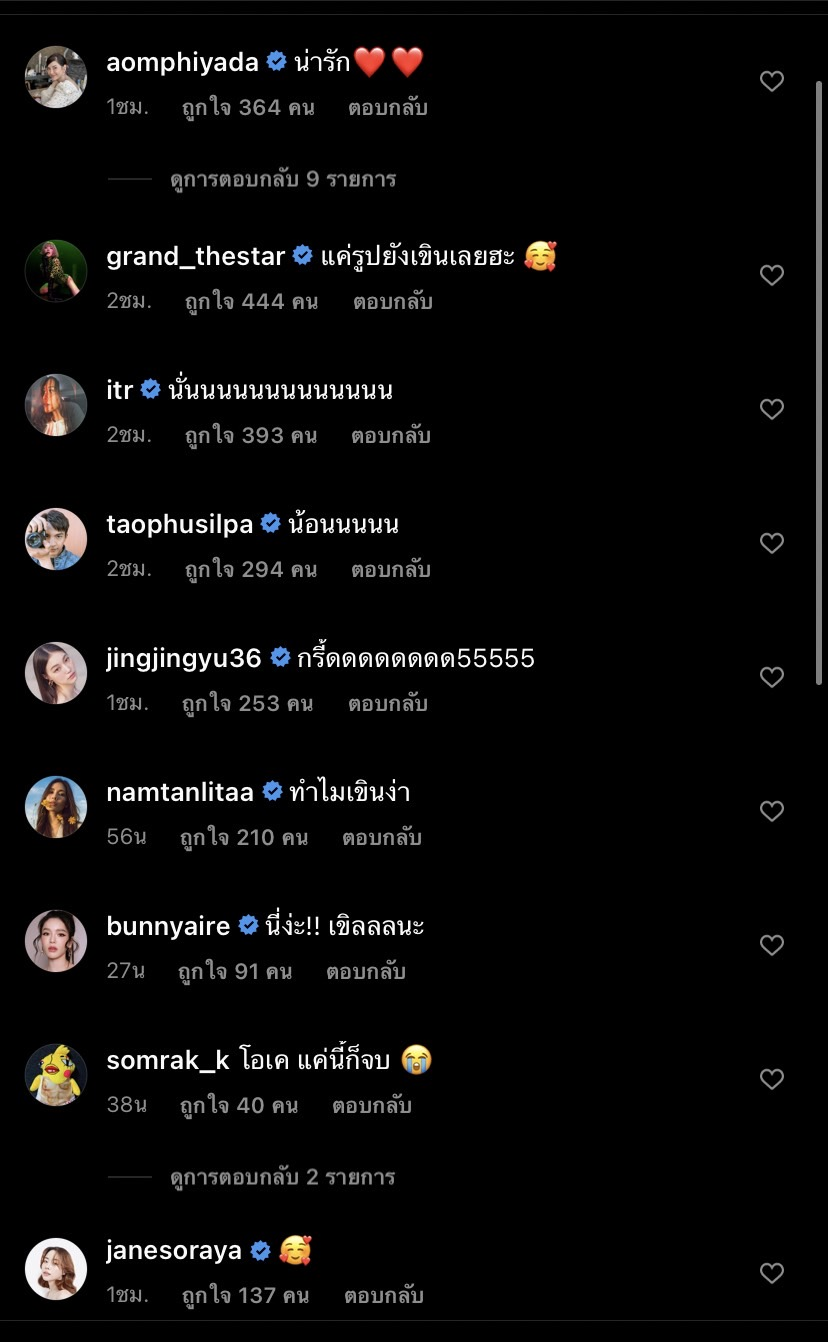Expand the 9 replies under aomphiyada
The width and height of the screenshot is (828, 1342).
[x=282, y=180]
